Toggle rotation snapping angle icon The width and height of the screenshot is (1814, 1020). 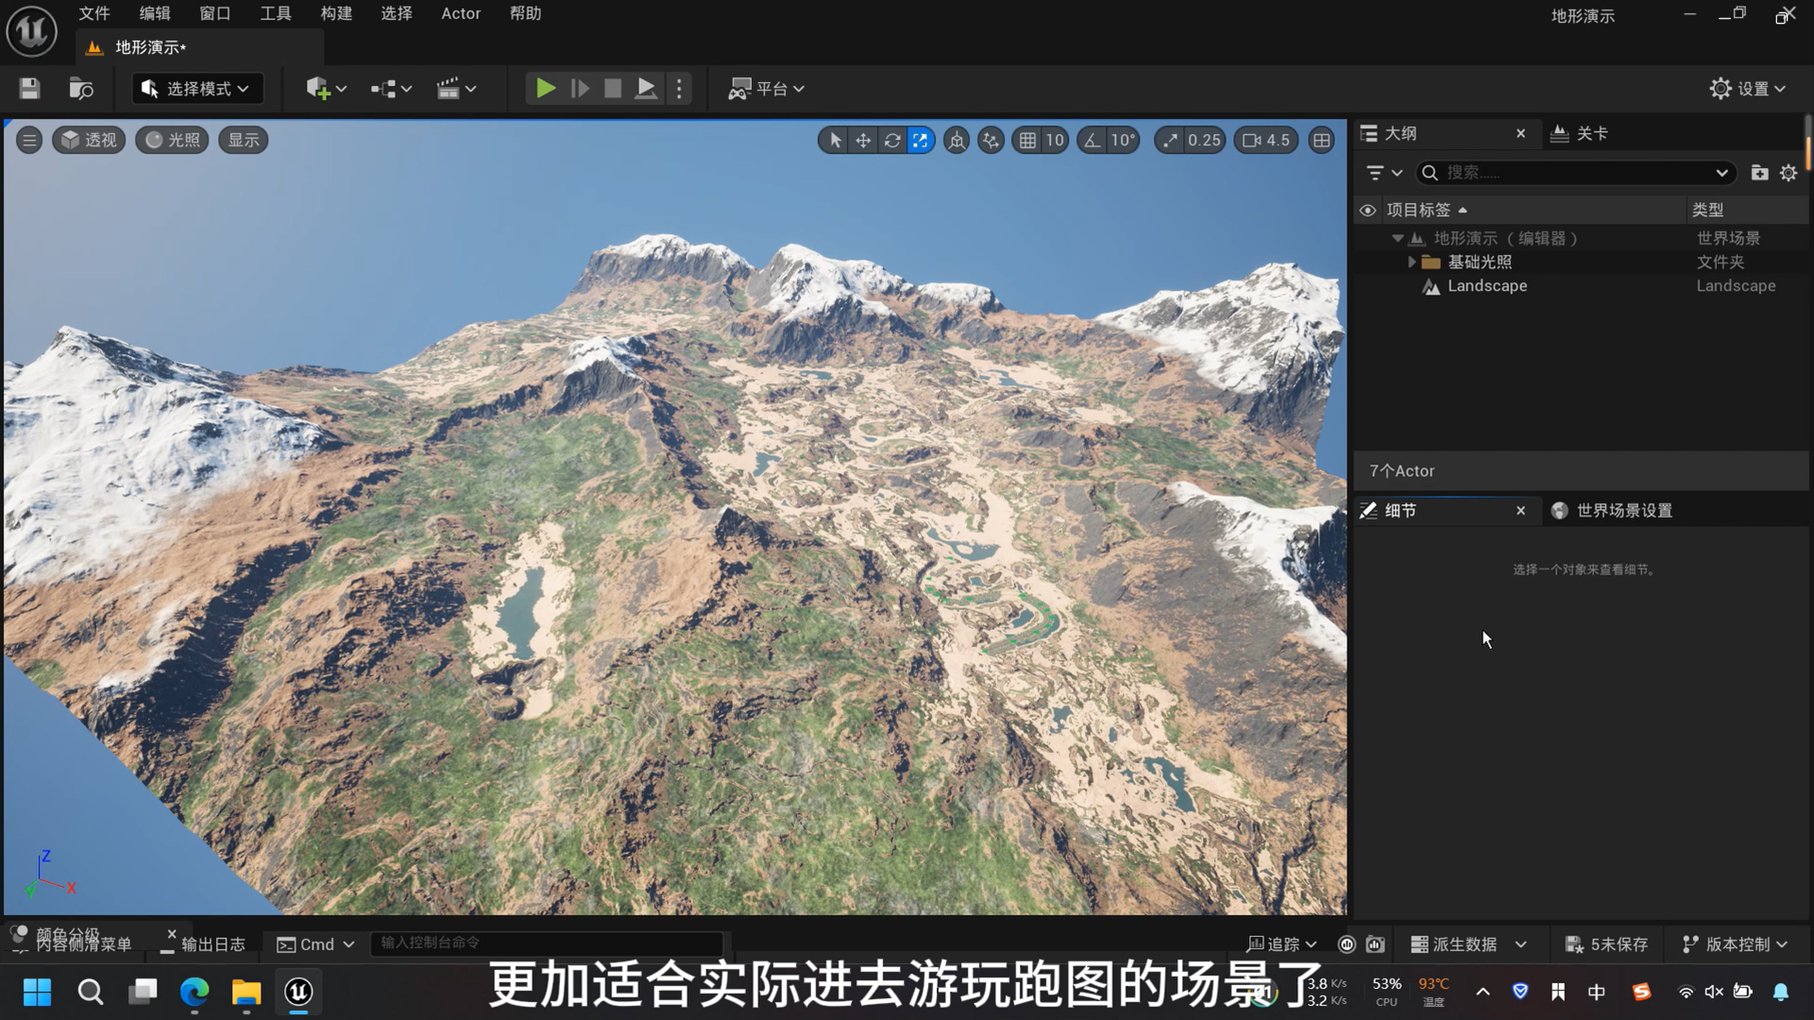[x=1092, y=140]
